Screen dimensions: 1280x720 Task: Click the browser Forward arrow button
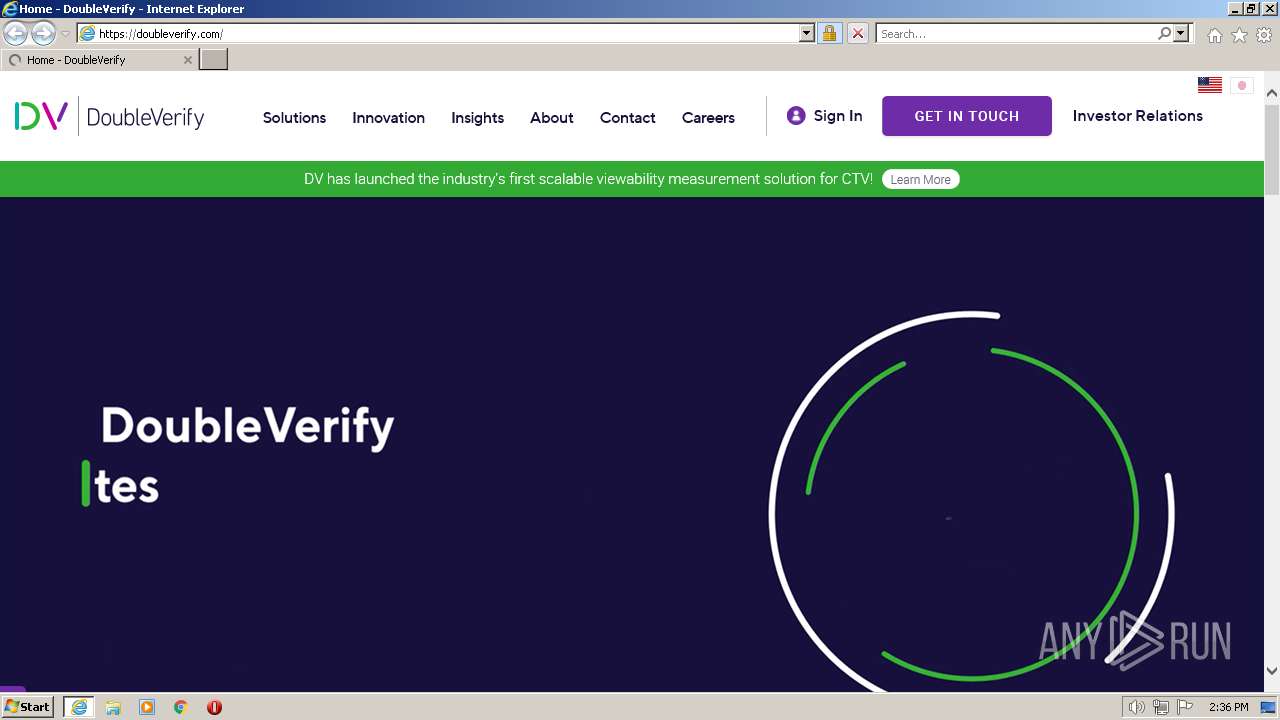(x=43, y=34)
